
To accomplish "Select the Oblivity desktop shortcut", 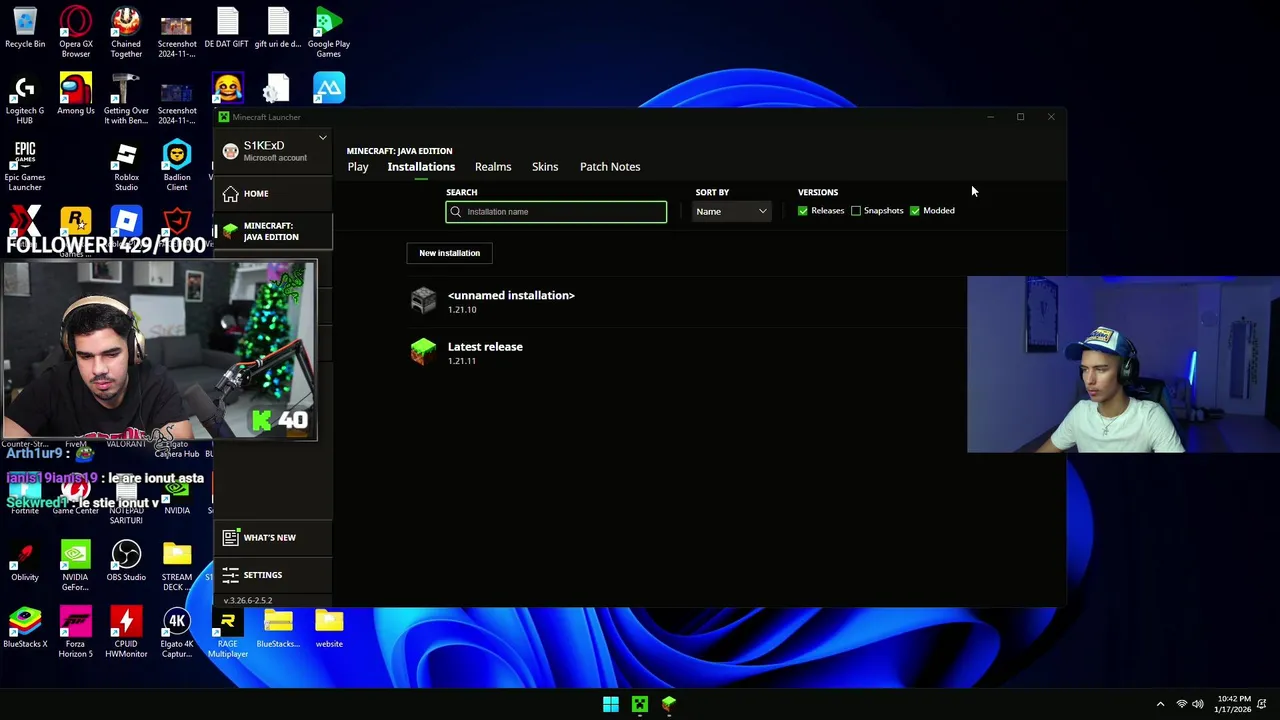I will [x=25, y=561].
